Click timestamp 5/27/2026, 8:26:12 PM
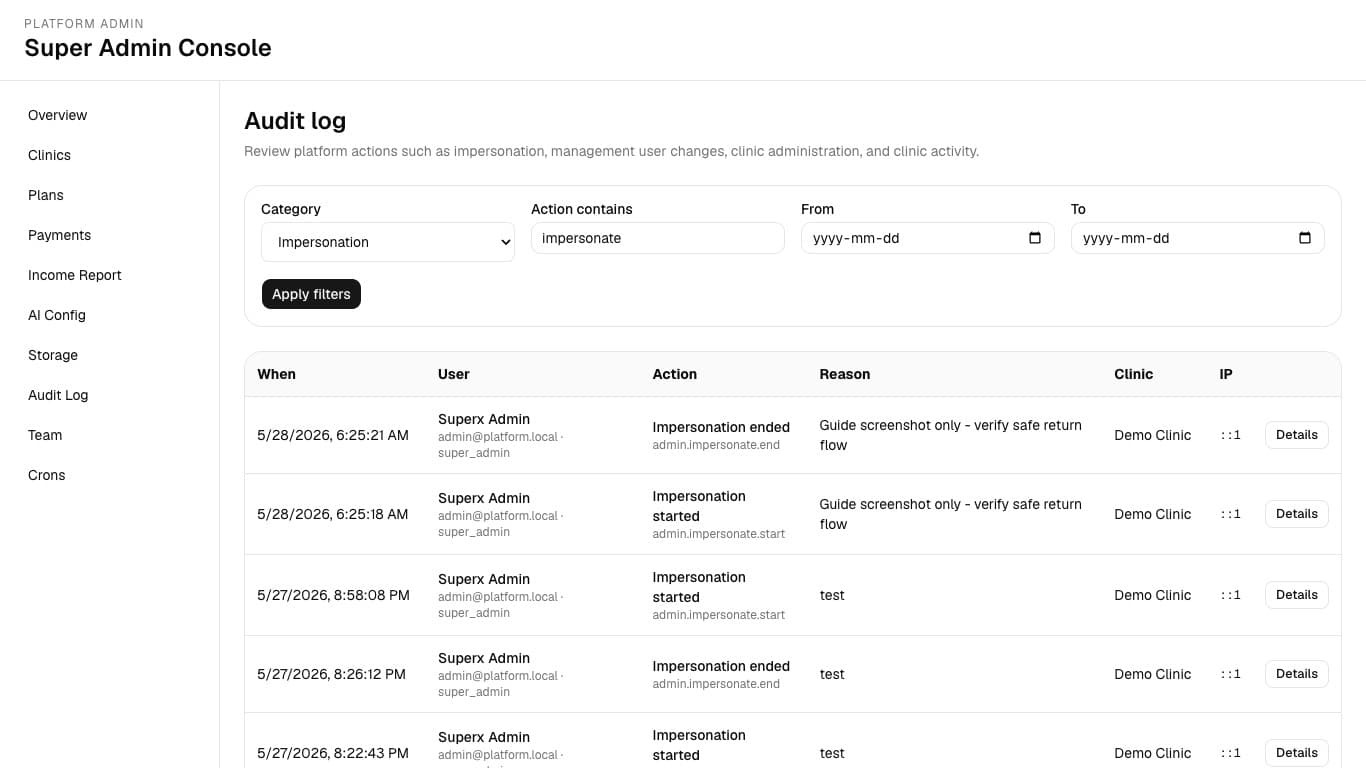The height and width of the screenshot is (768, 1366). click(x=331, y=674)
